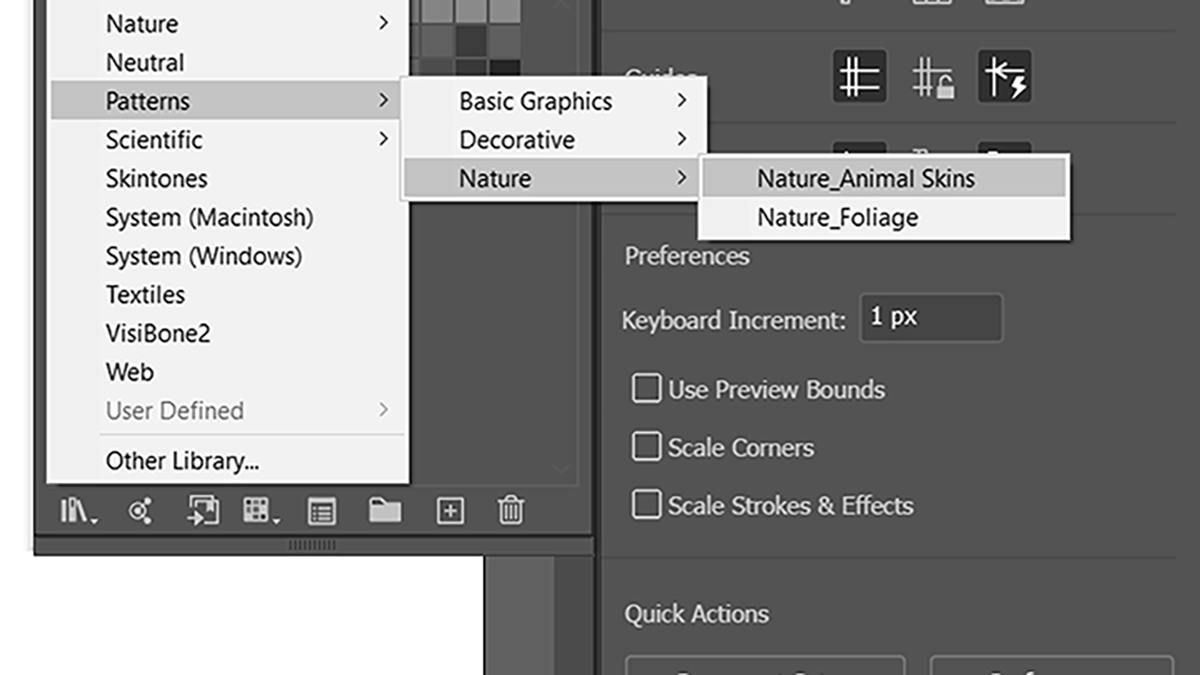Select Nature_Animal Skins from the submenu
Screen dimensions: 1200x675
click(x=866, y=179)
